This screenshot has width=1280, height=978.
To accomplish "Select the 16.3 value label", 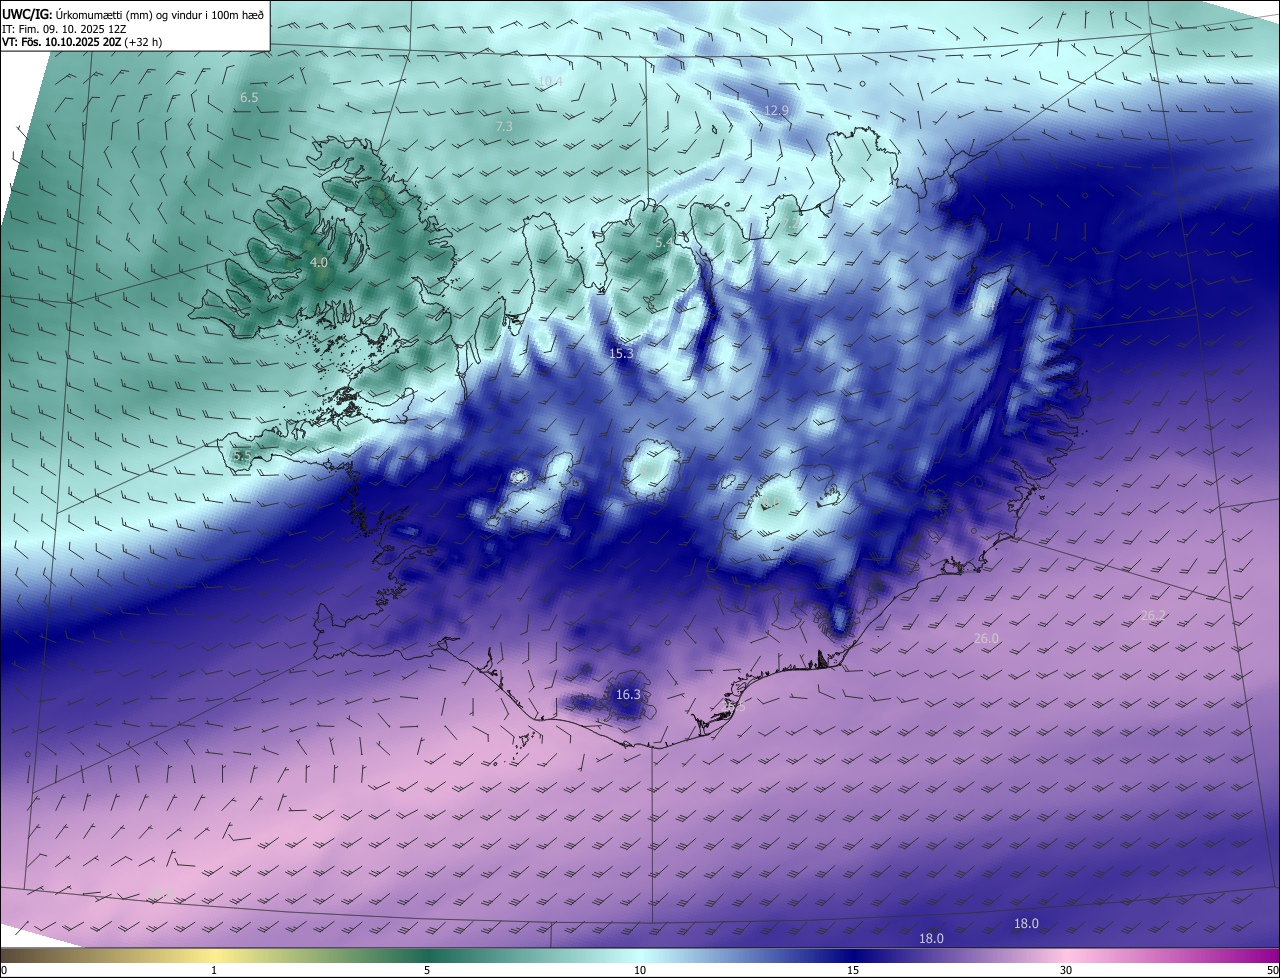I will tap(628, 694).
